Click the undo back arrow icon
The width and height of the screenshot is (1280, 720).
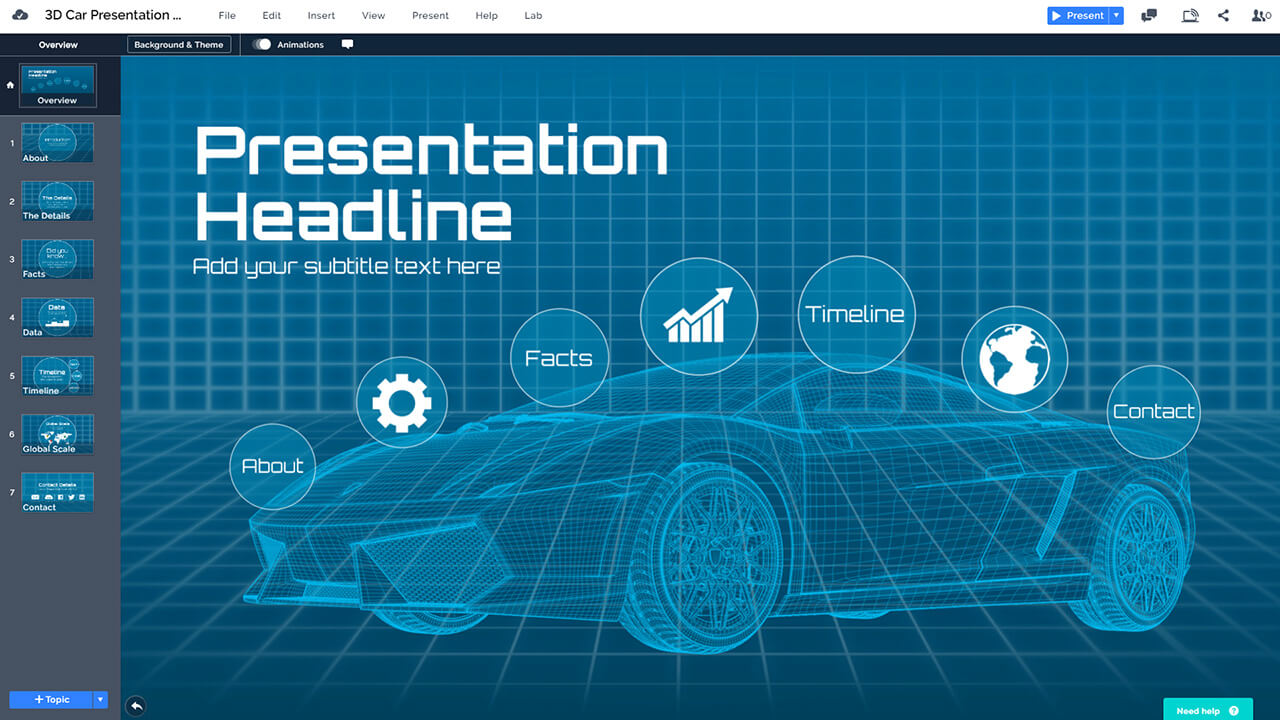tap(136, 706)
